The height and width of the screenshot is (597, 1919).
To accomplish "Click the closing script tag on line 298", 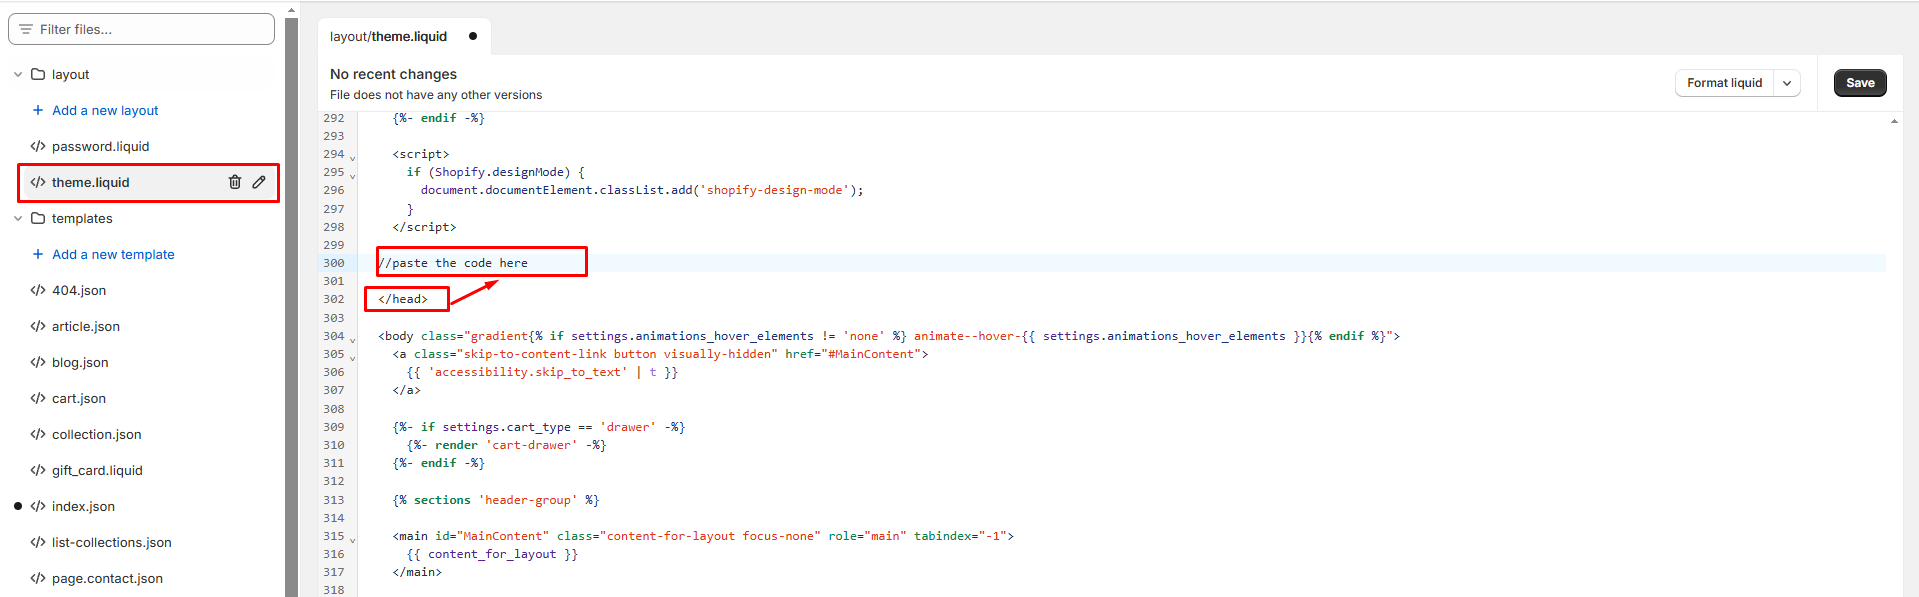I will [x=424, y=227].
